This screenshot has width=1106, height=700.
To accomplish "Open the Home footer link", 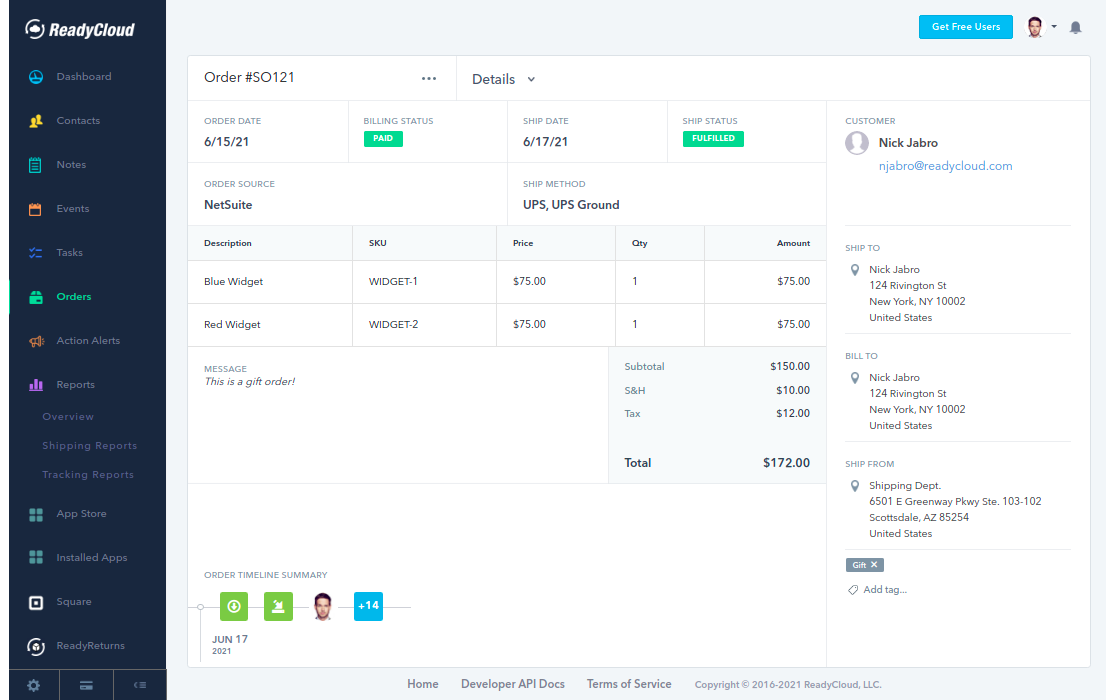I will pos(423,684).
